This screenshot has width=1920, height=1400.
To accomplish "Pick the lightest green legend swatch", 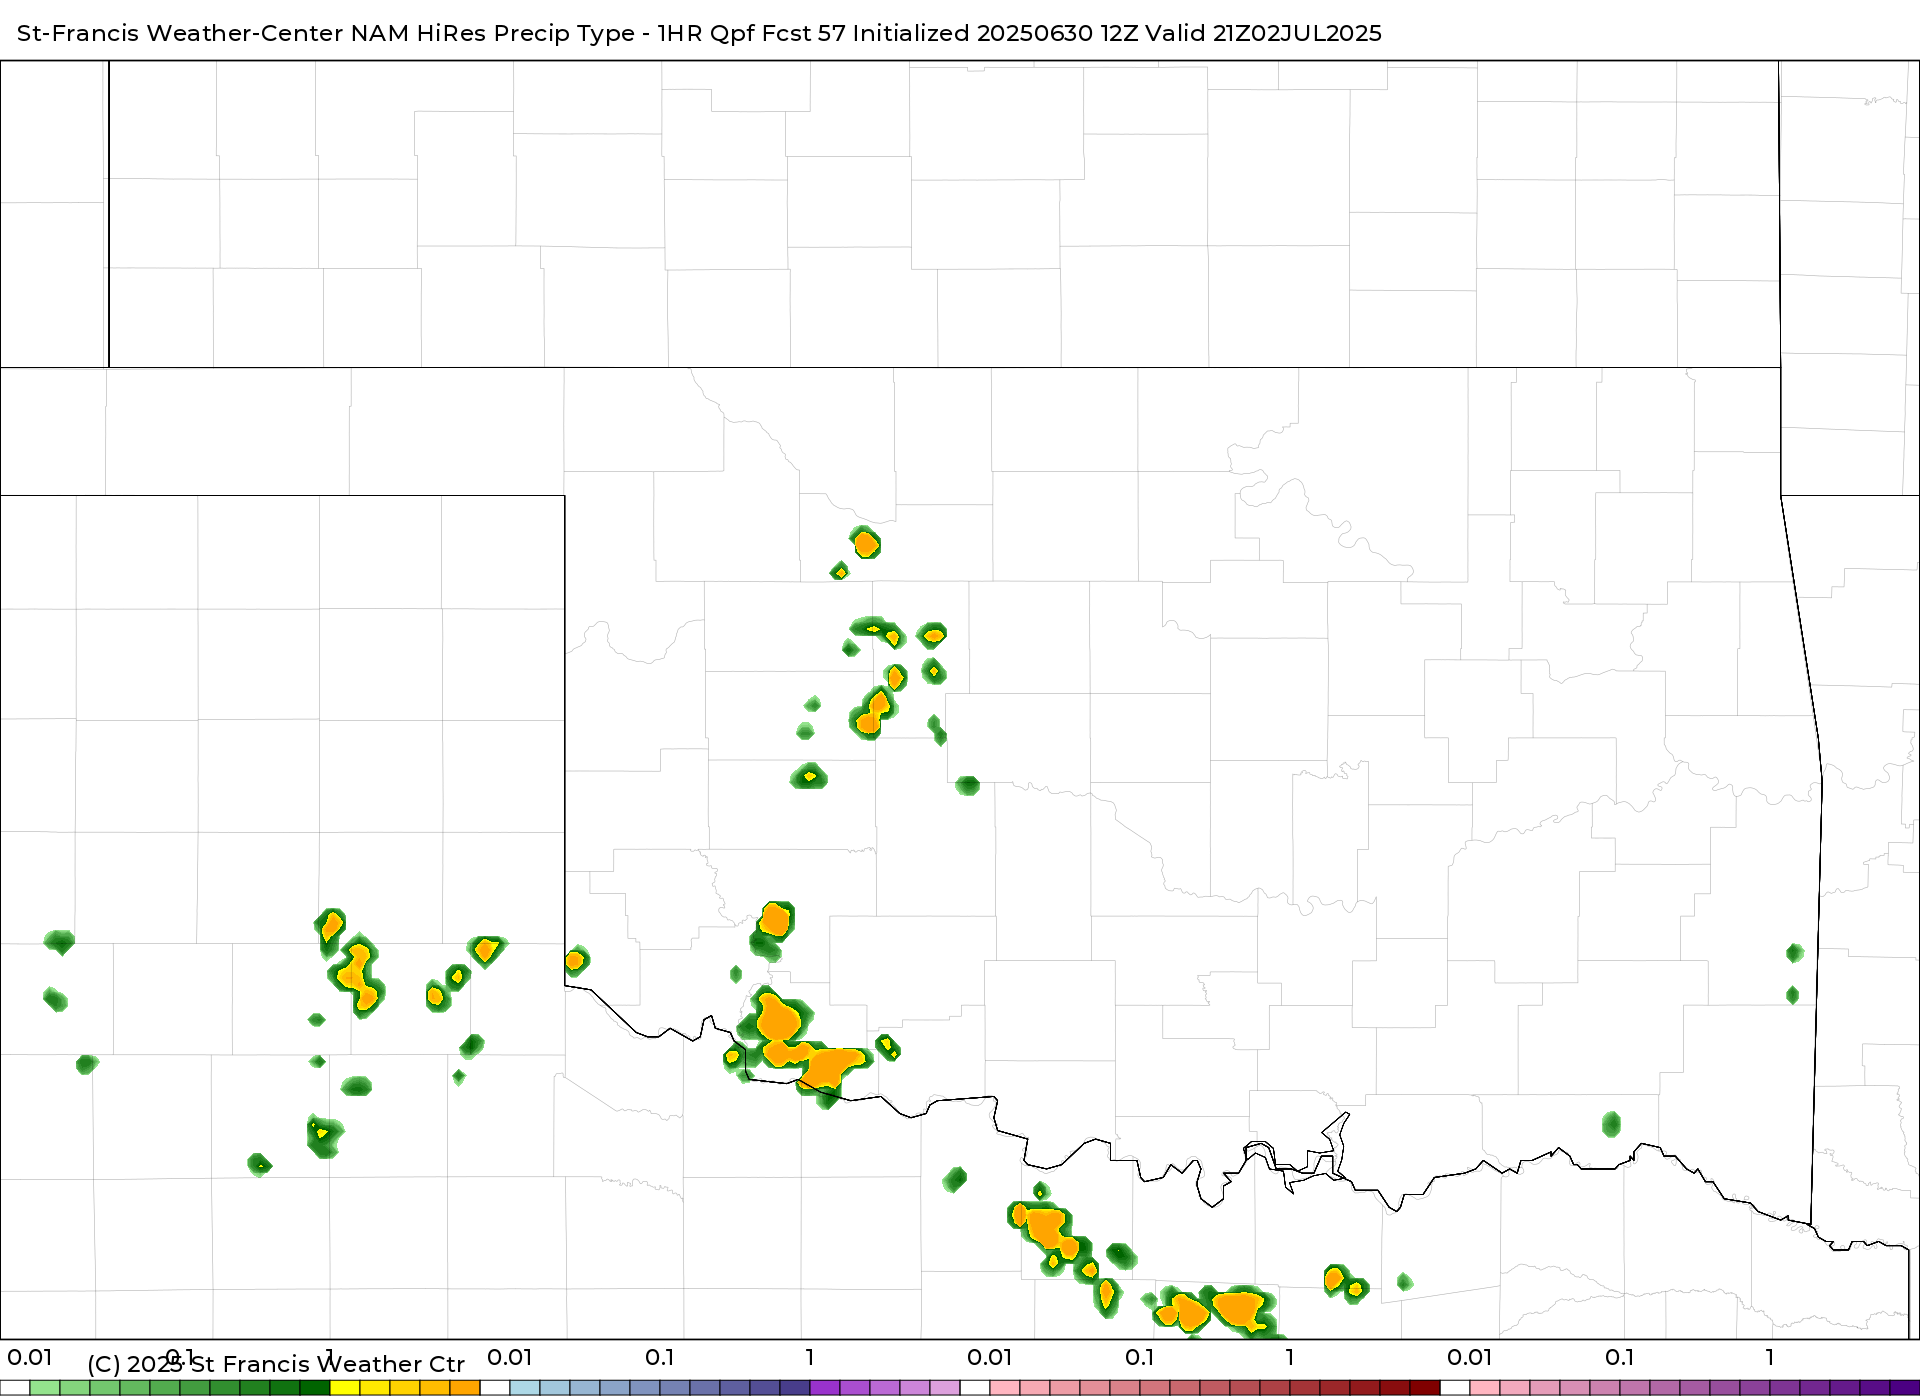I will pos(45,1388).
